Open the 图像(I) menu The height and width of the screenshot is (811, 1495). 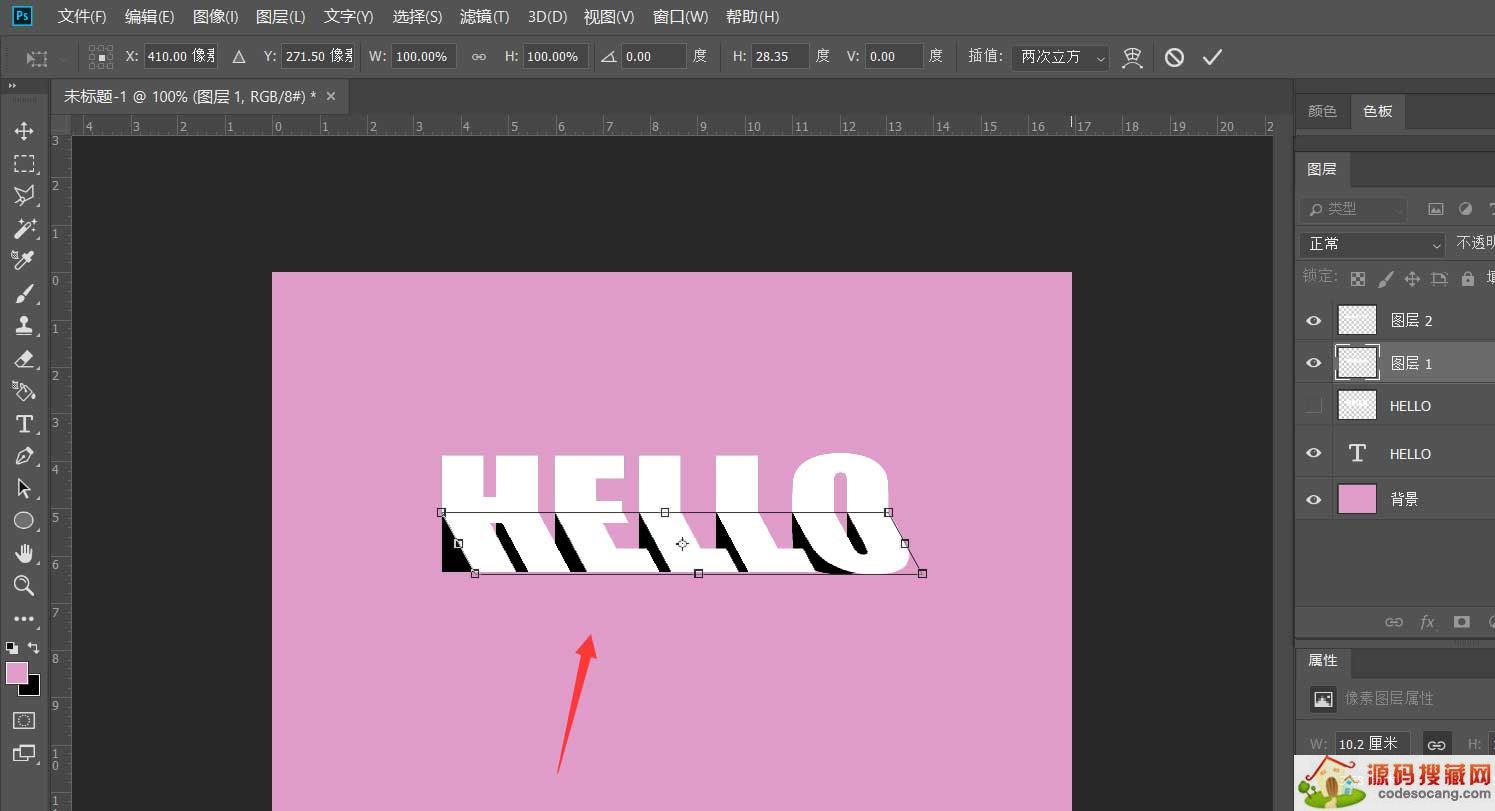tap(215, 17)
